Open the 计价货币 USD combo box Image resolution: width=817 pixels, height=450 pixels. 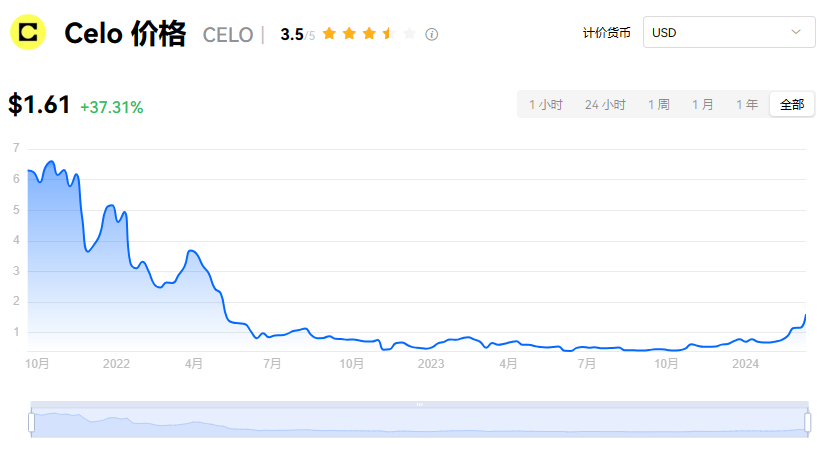coord(729,32)
